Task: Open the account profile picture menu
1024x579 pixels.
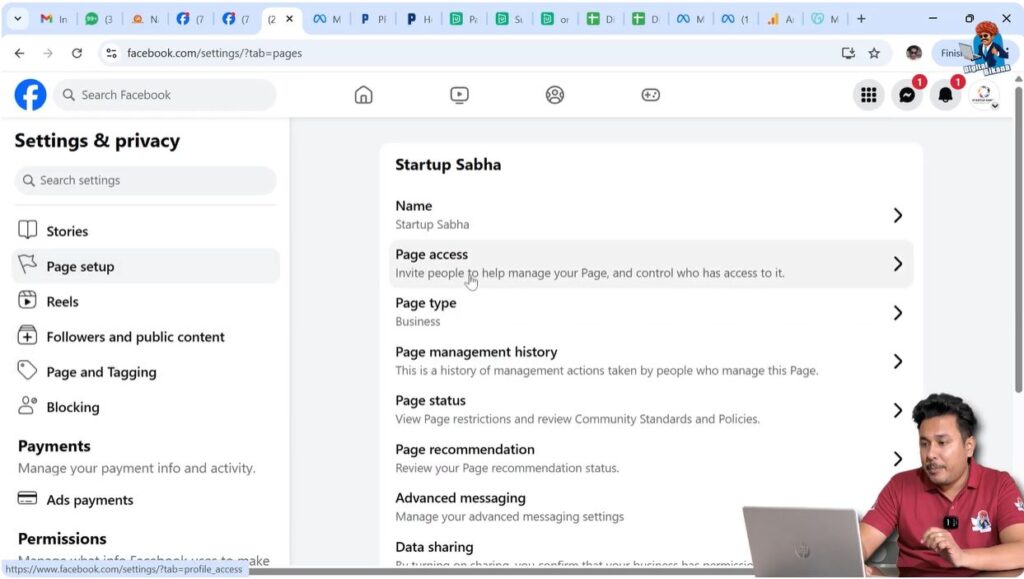Action: coord(984,95)
